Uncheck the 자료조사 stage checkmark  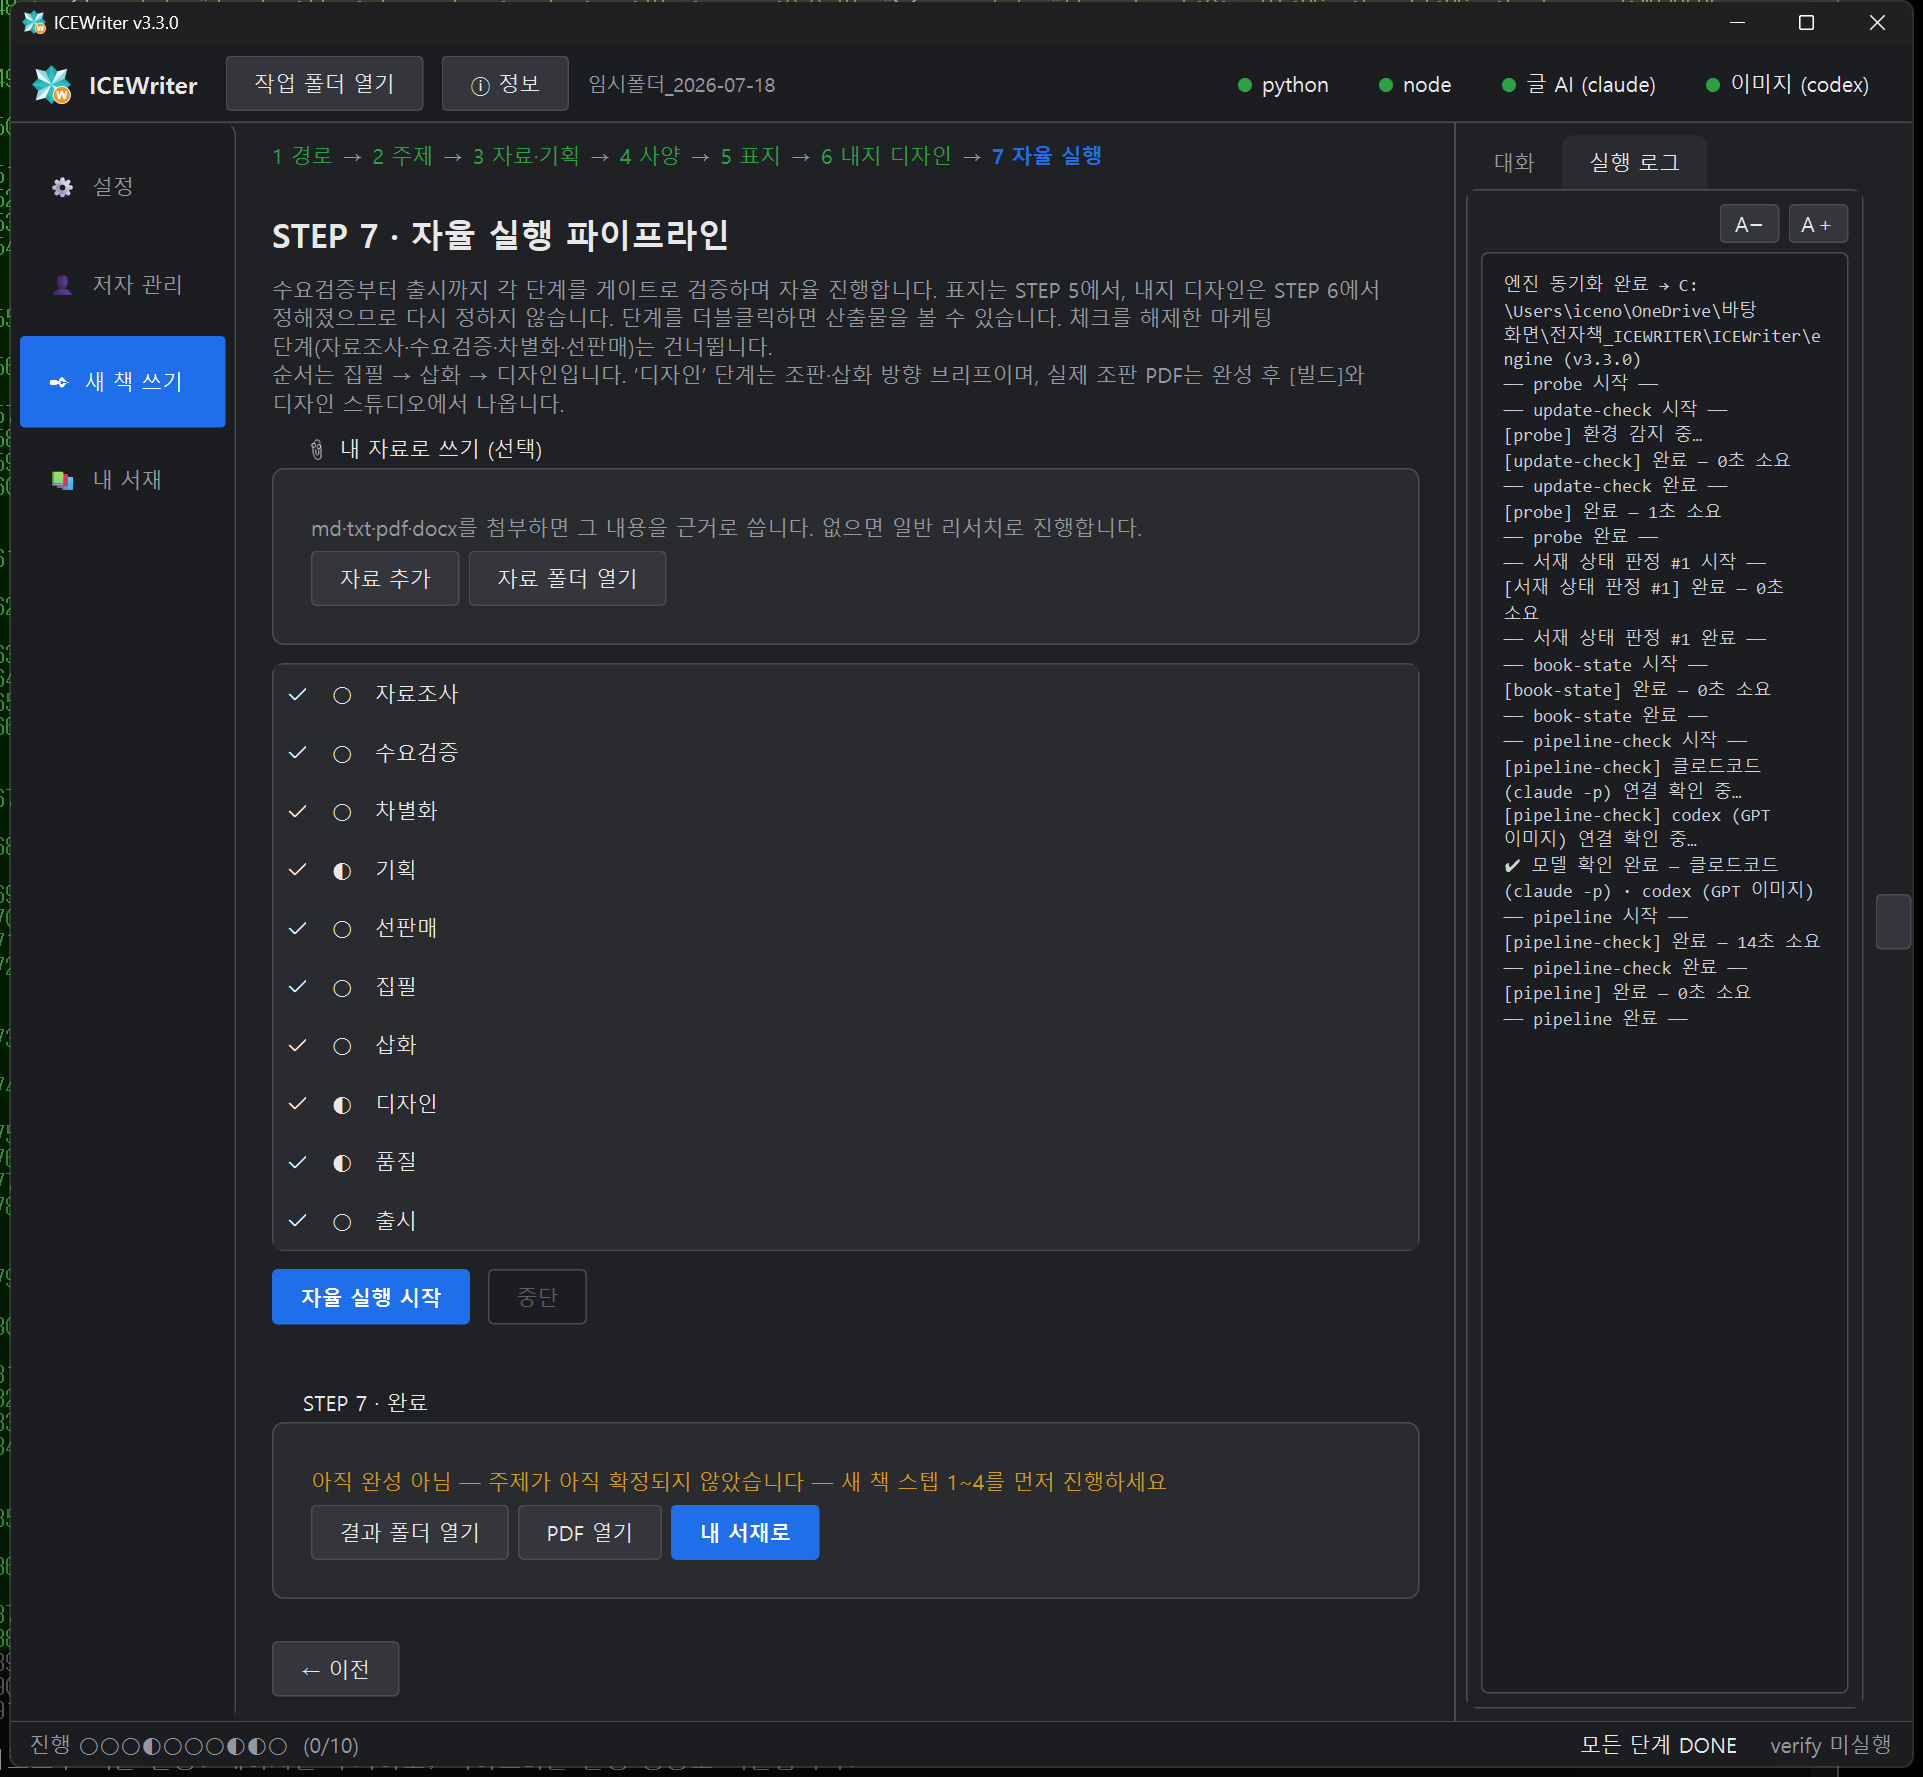coord(297,694)
